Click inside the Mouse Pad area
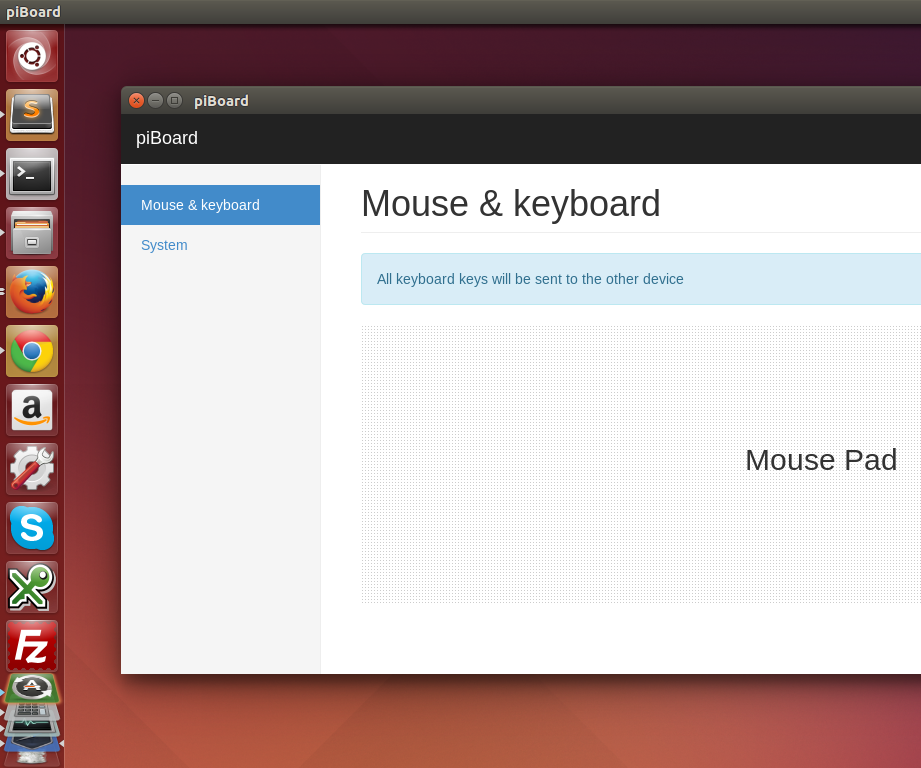This screenshot has height=768, width=921. [640, 463]
